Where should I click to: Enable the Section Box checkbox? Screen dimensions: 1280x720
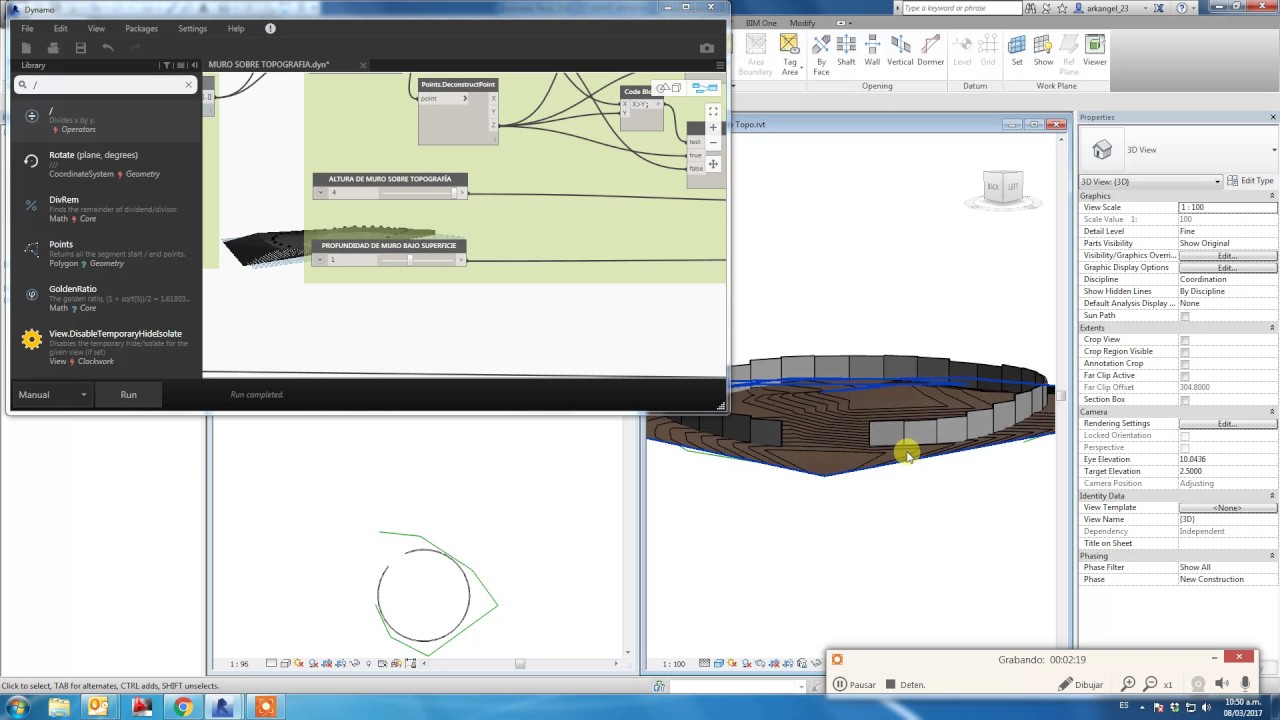1185,400
